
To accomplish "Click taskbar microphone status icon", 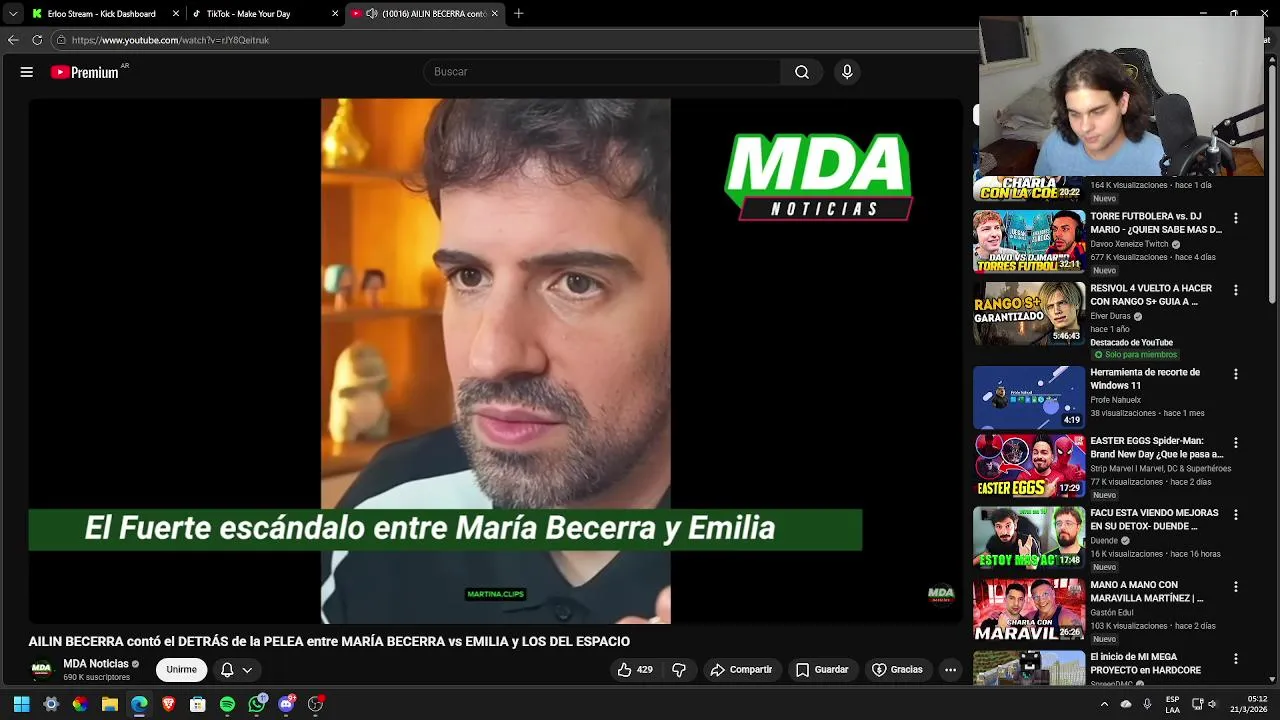I will (x=1147, y=704).
